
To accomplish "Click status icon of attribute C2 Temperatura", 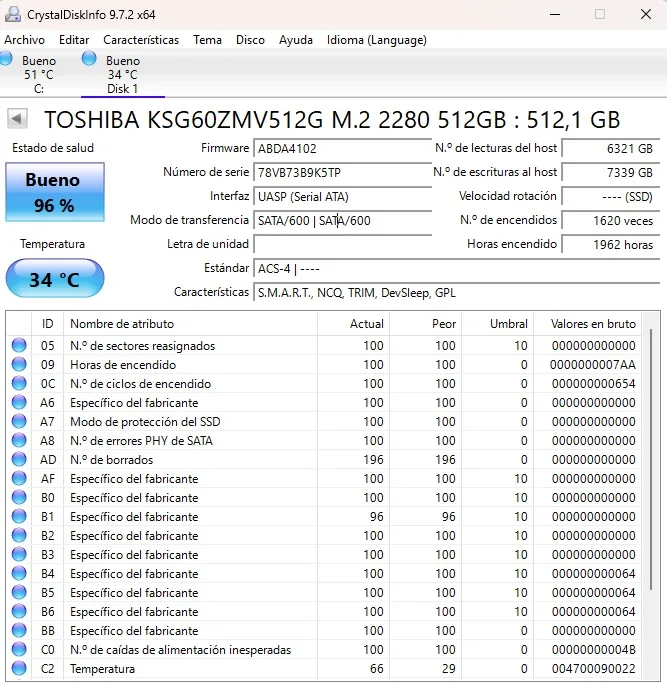I will (x=19, y=668).
